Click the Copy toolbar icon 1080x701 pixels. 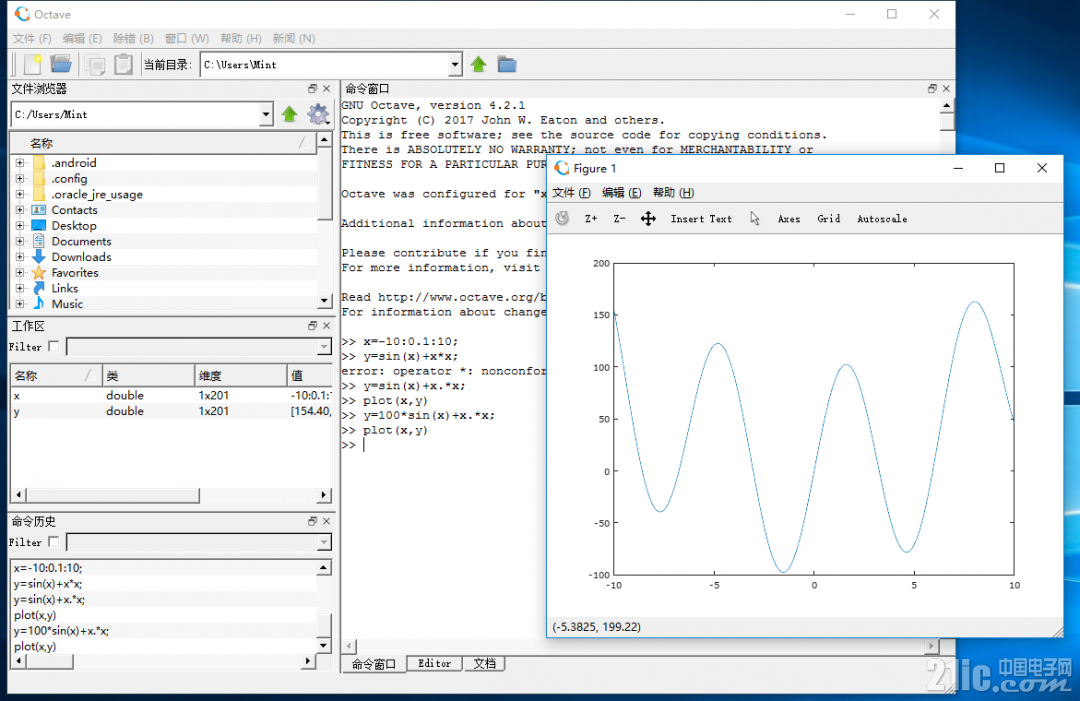(94, 64)
